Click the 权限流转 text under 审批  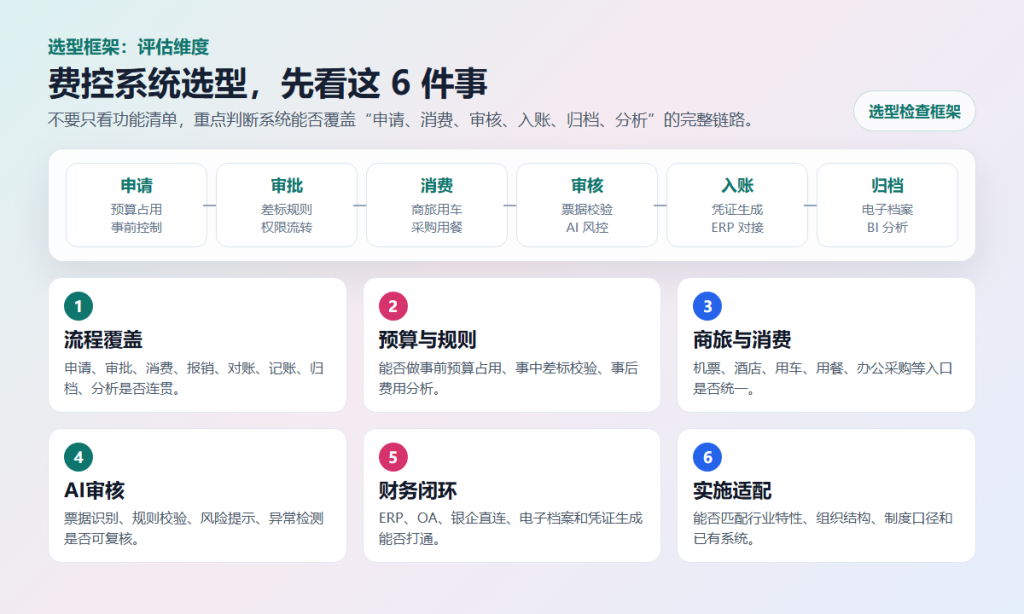pyautogui.click(x=287, y=227)
